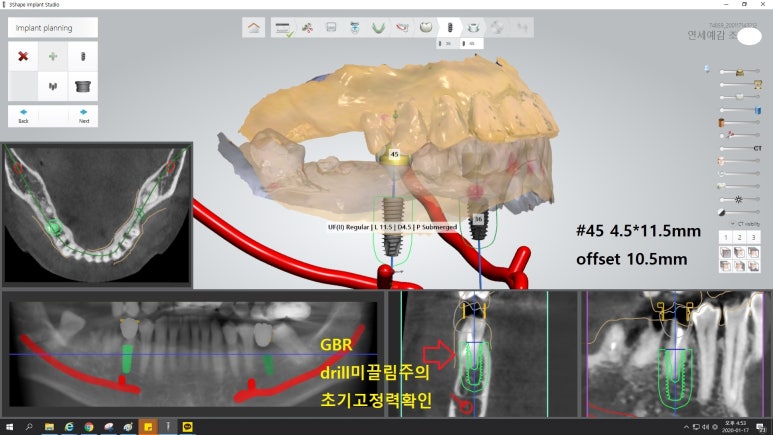
Task: Click the green plus add implant icon
Action: 53,56
